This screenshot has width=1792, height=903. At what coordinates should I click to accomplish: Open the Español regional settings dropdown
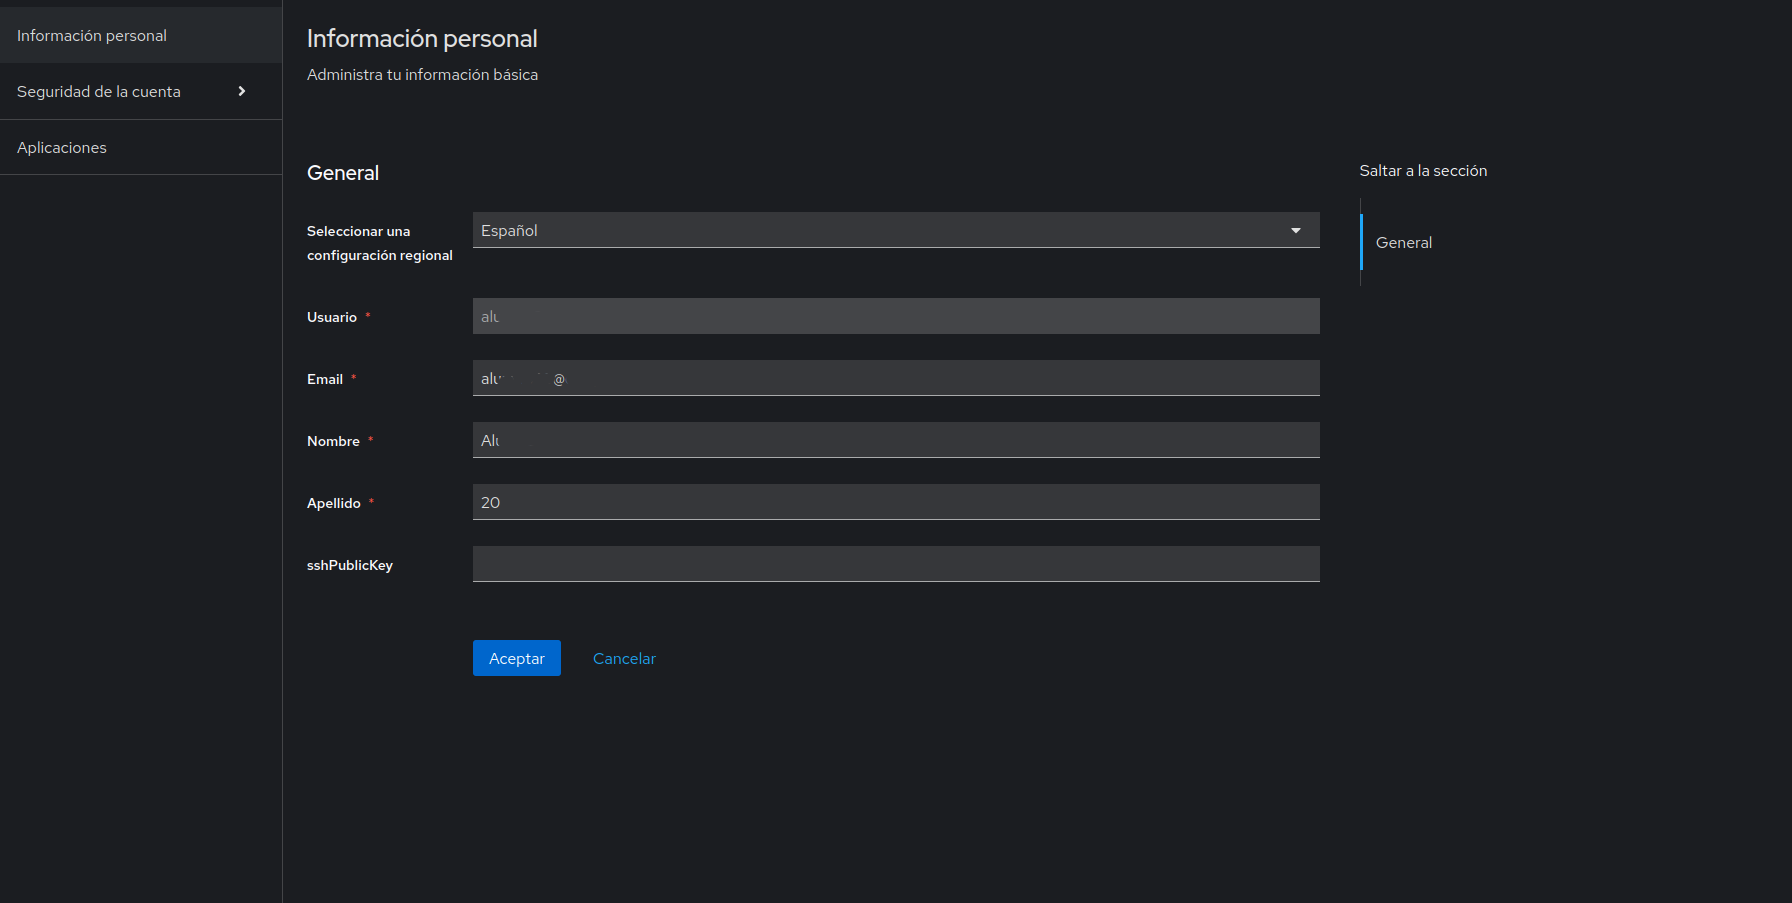pyautogui.click(x=880, y=230)
